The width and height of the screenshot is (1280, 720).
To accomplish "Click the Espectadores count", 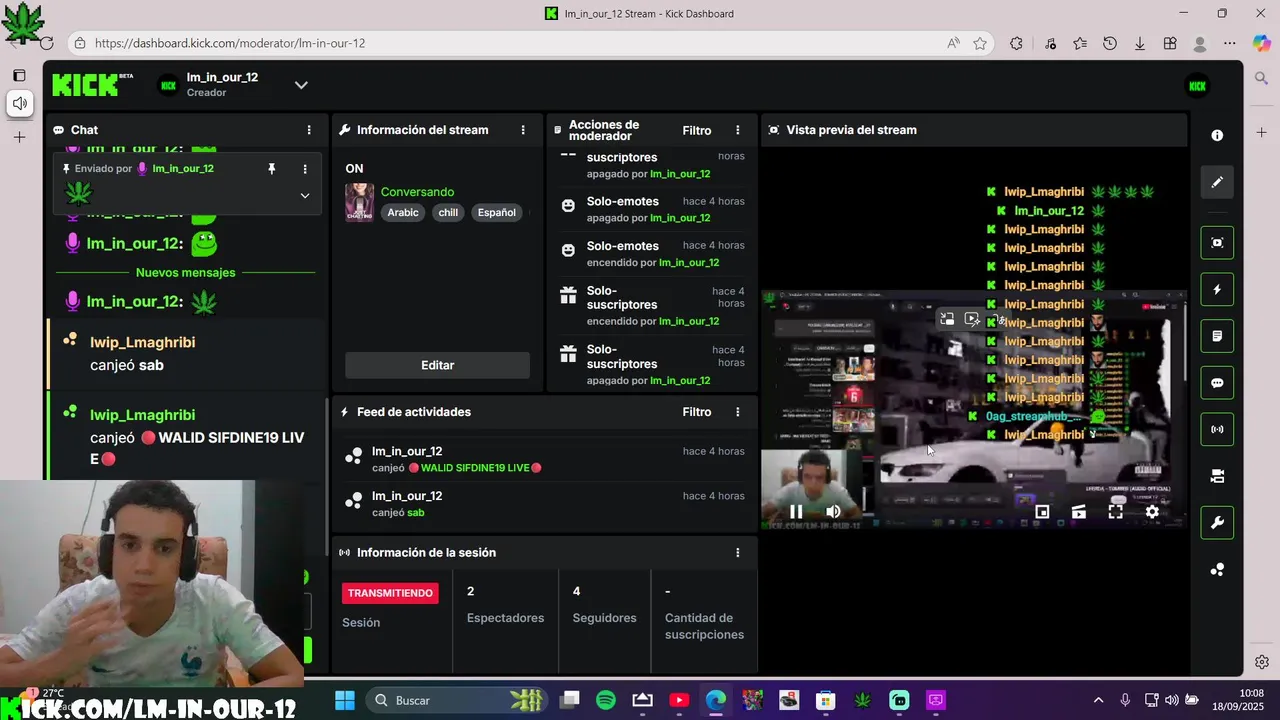I will click(x=471, y=591).
